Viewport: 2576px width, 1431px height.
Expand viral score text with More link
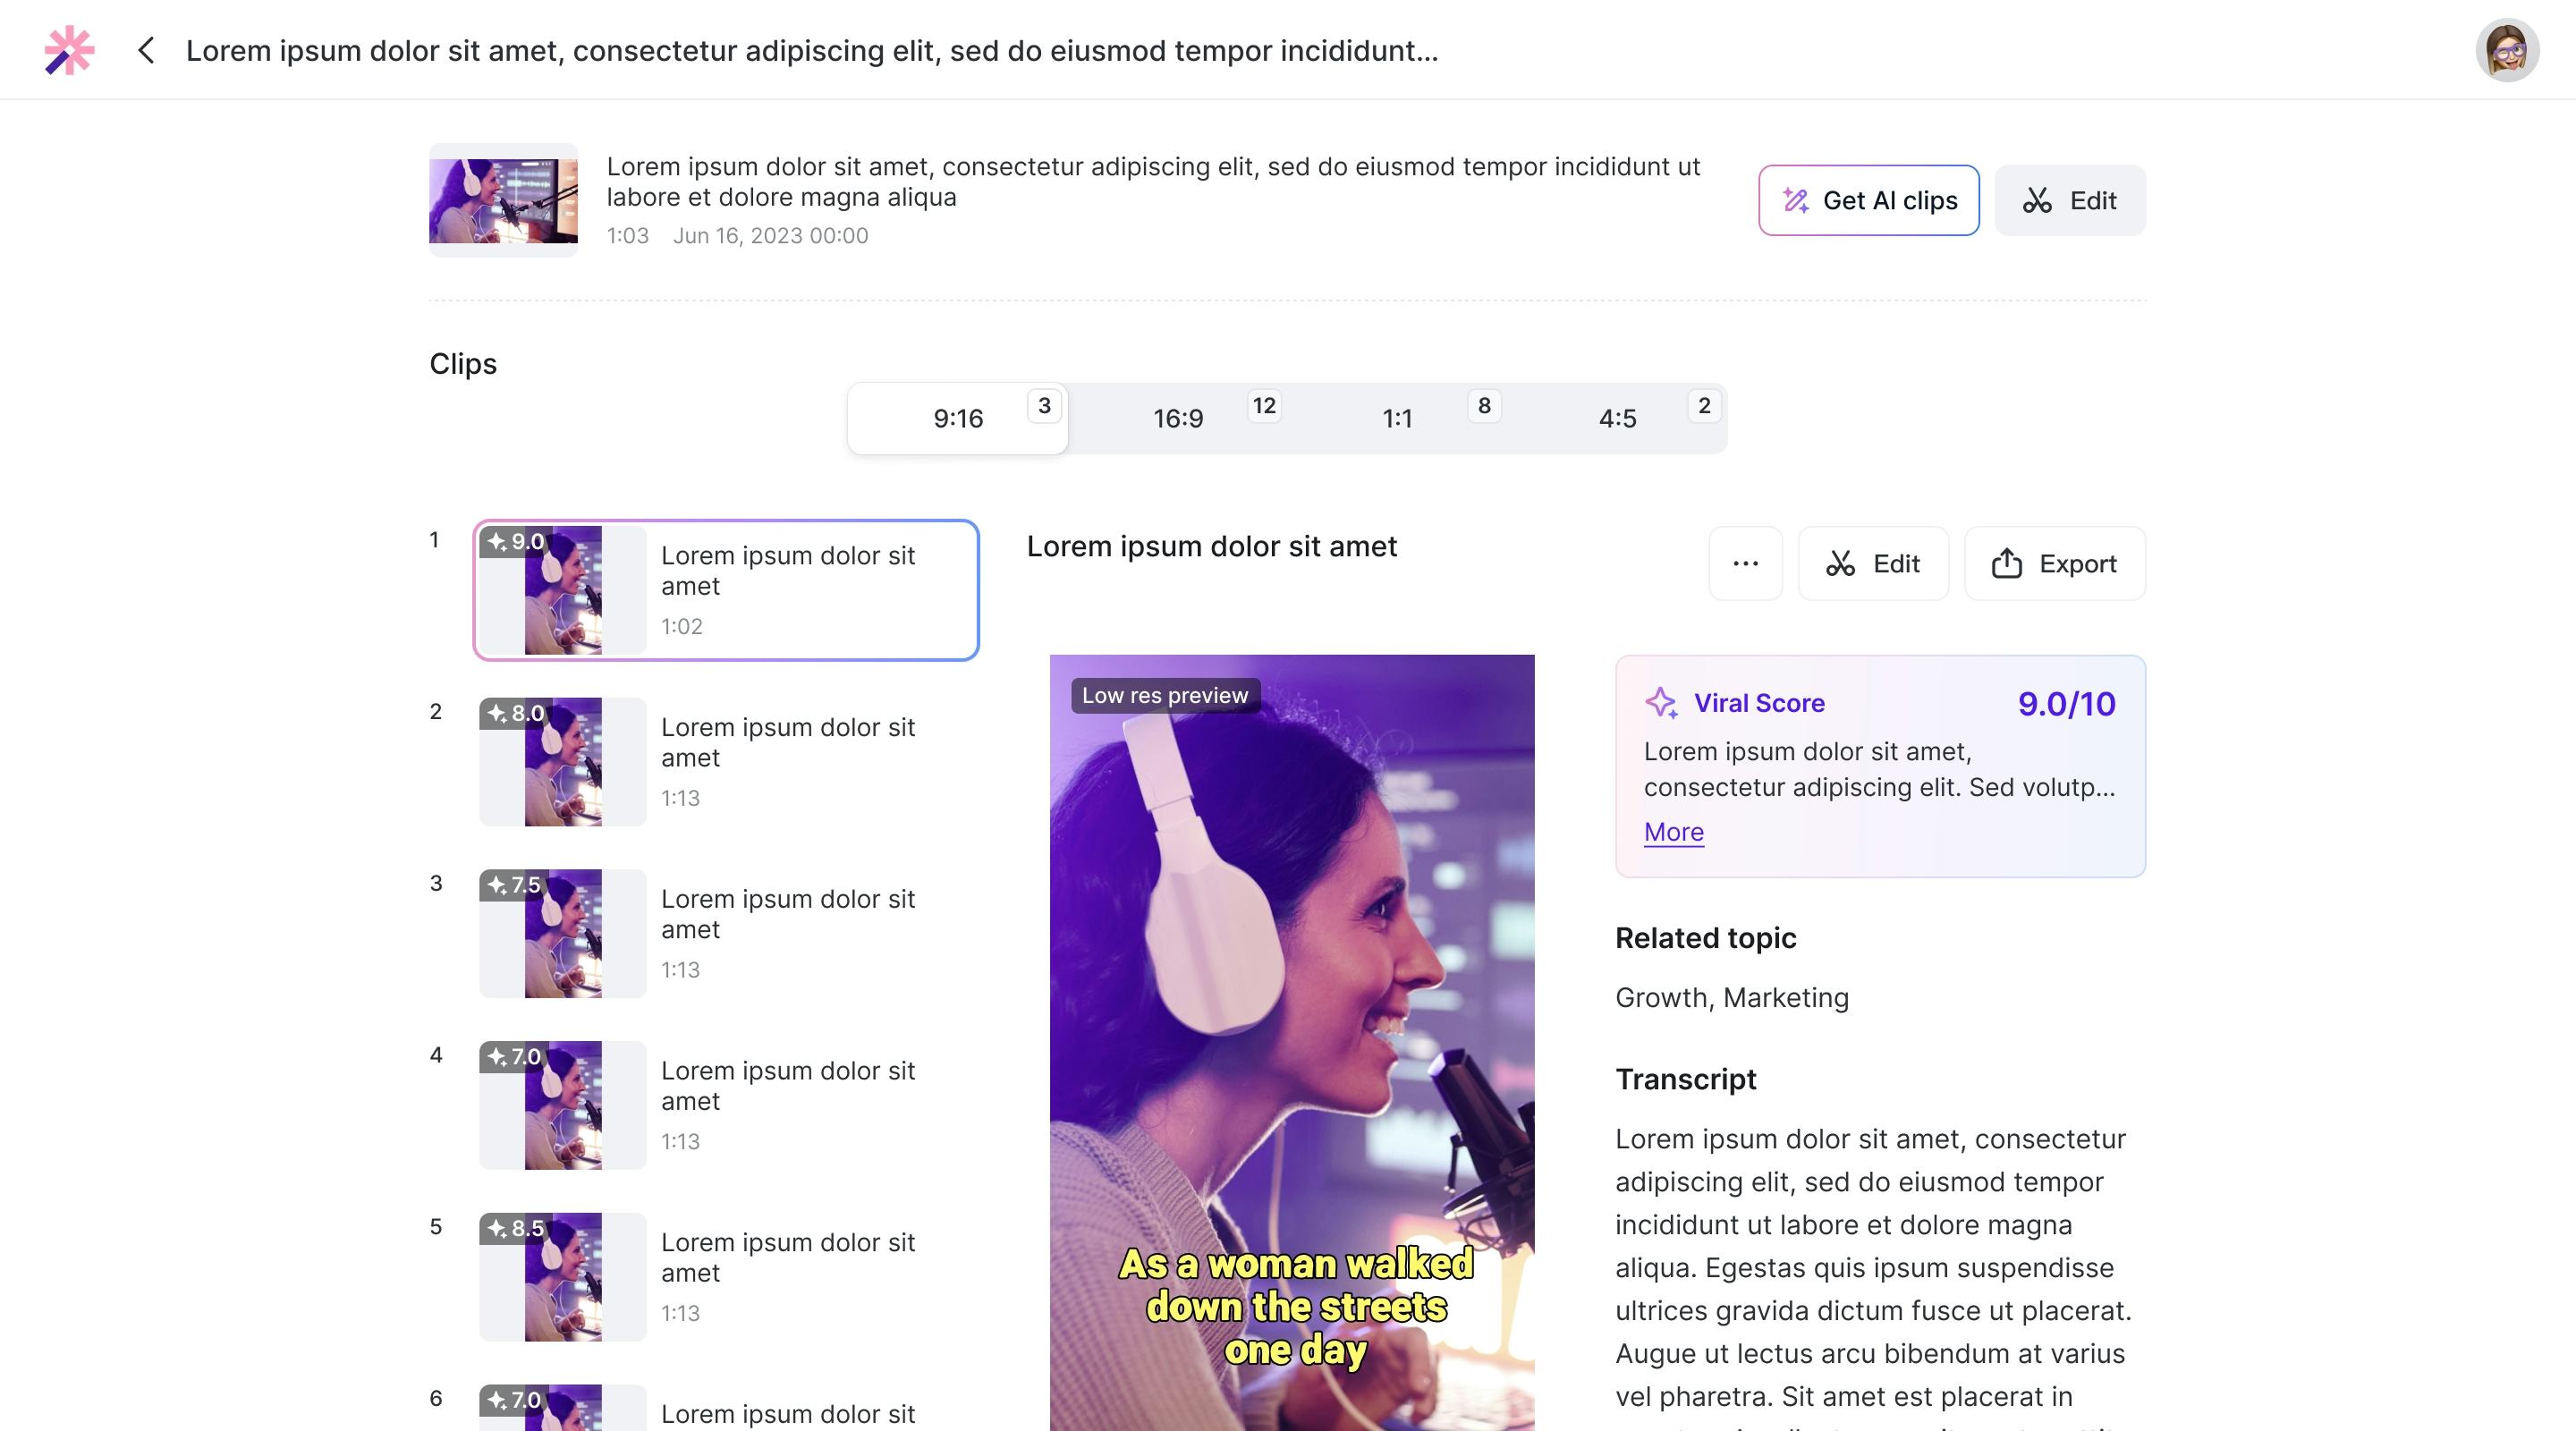(1673, 832)
